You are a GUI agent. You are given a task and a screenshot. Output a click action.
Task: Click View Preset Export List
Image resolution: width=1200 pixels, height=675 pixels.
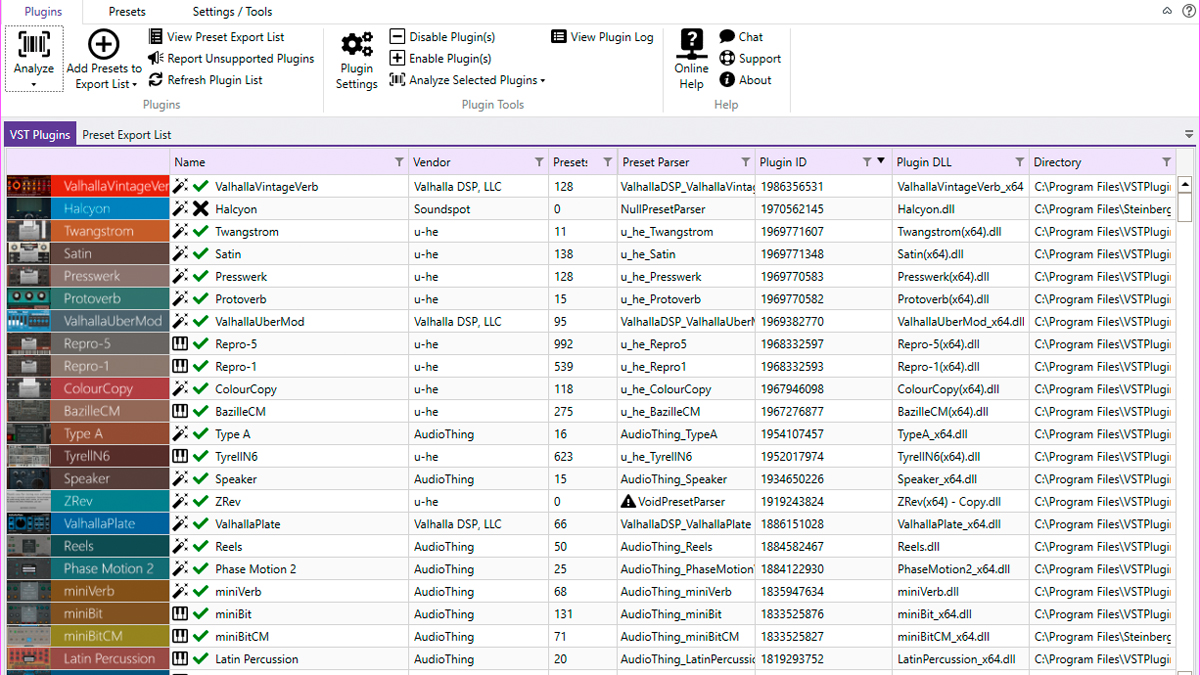(x=216, y=37)
